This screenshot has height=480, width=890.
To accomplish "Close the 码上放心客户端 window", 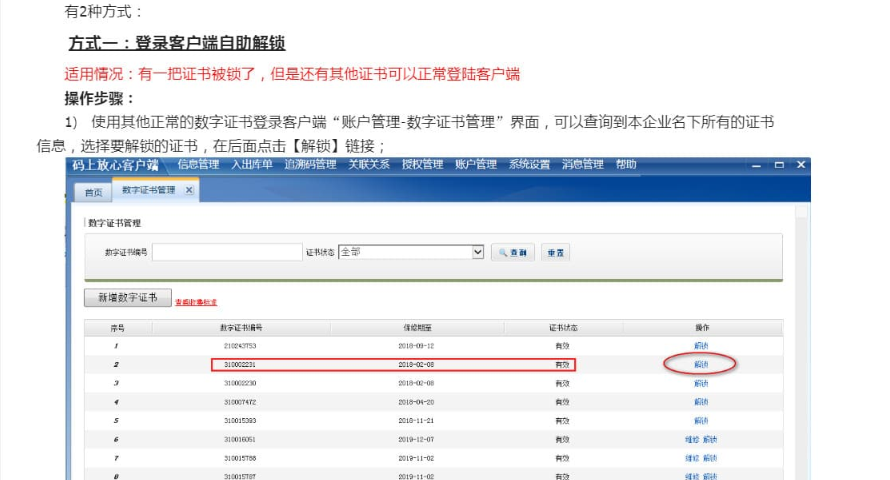I will tap(801, 165).
